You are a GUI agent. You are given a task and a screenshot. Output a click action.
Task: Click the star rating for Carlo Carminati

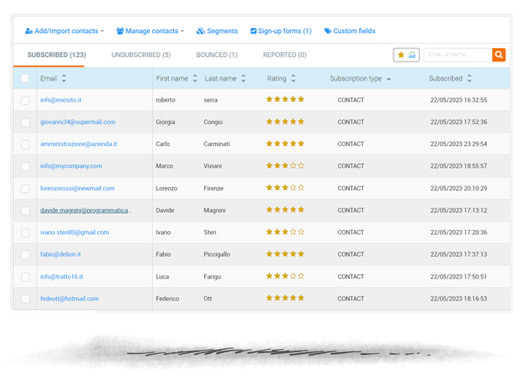click(x=285, y=144)
